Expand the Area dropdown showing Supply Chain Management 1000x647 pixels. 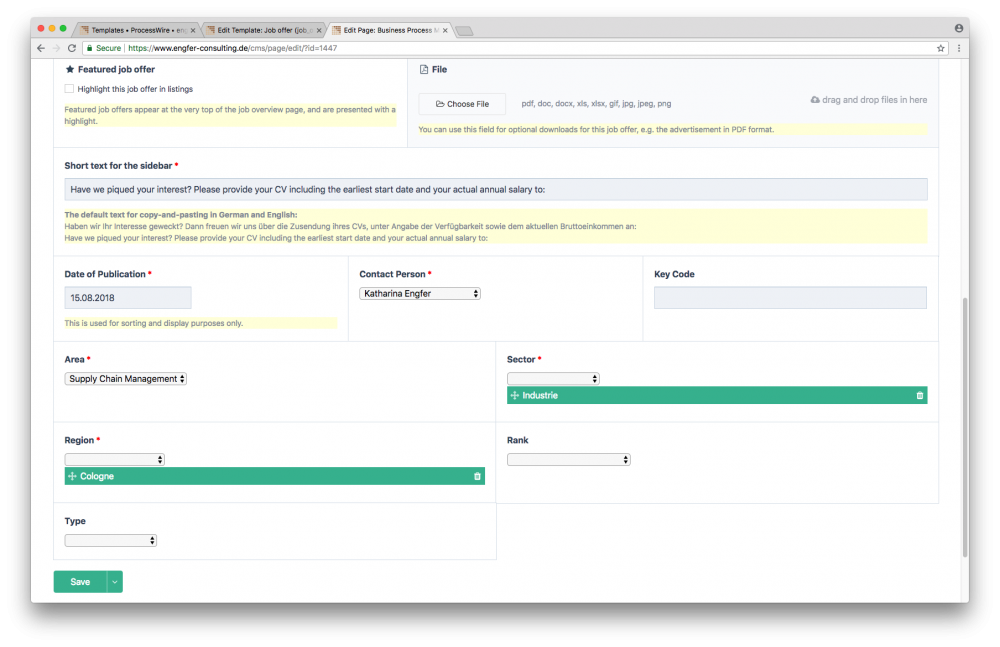click(126, 379)
